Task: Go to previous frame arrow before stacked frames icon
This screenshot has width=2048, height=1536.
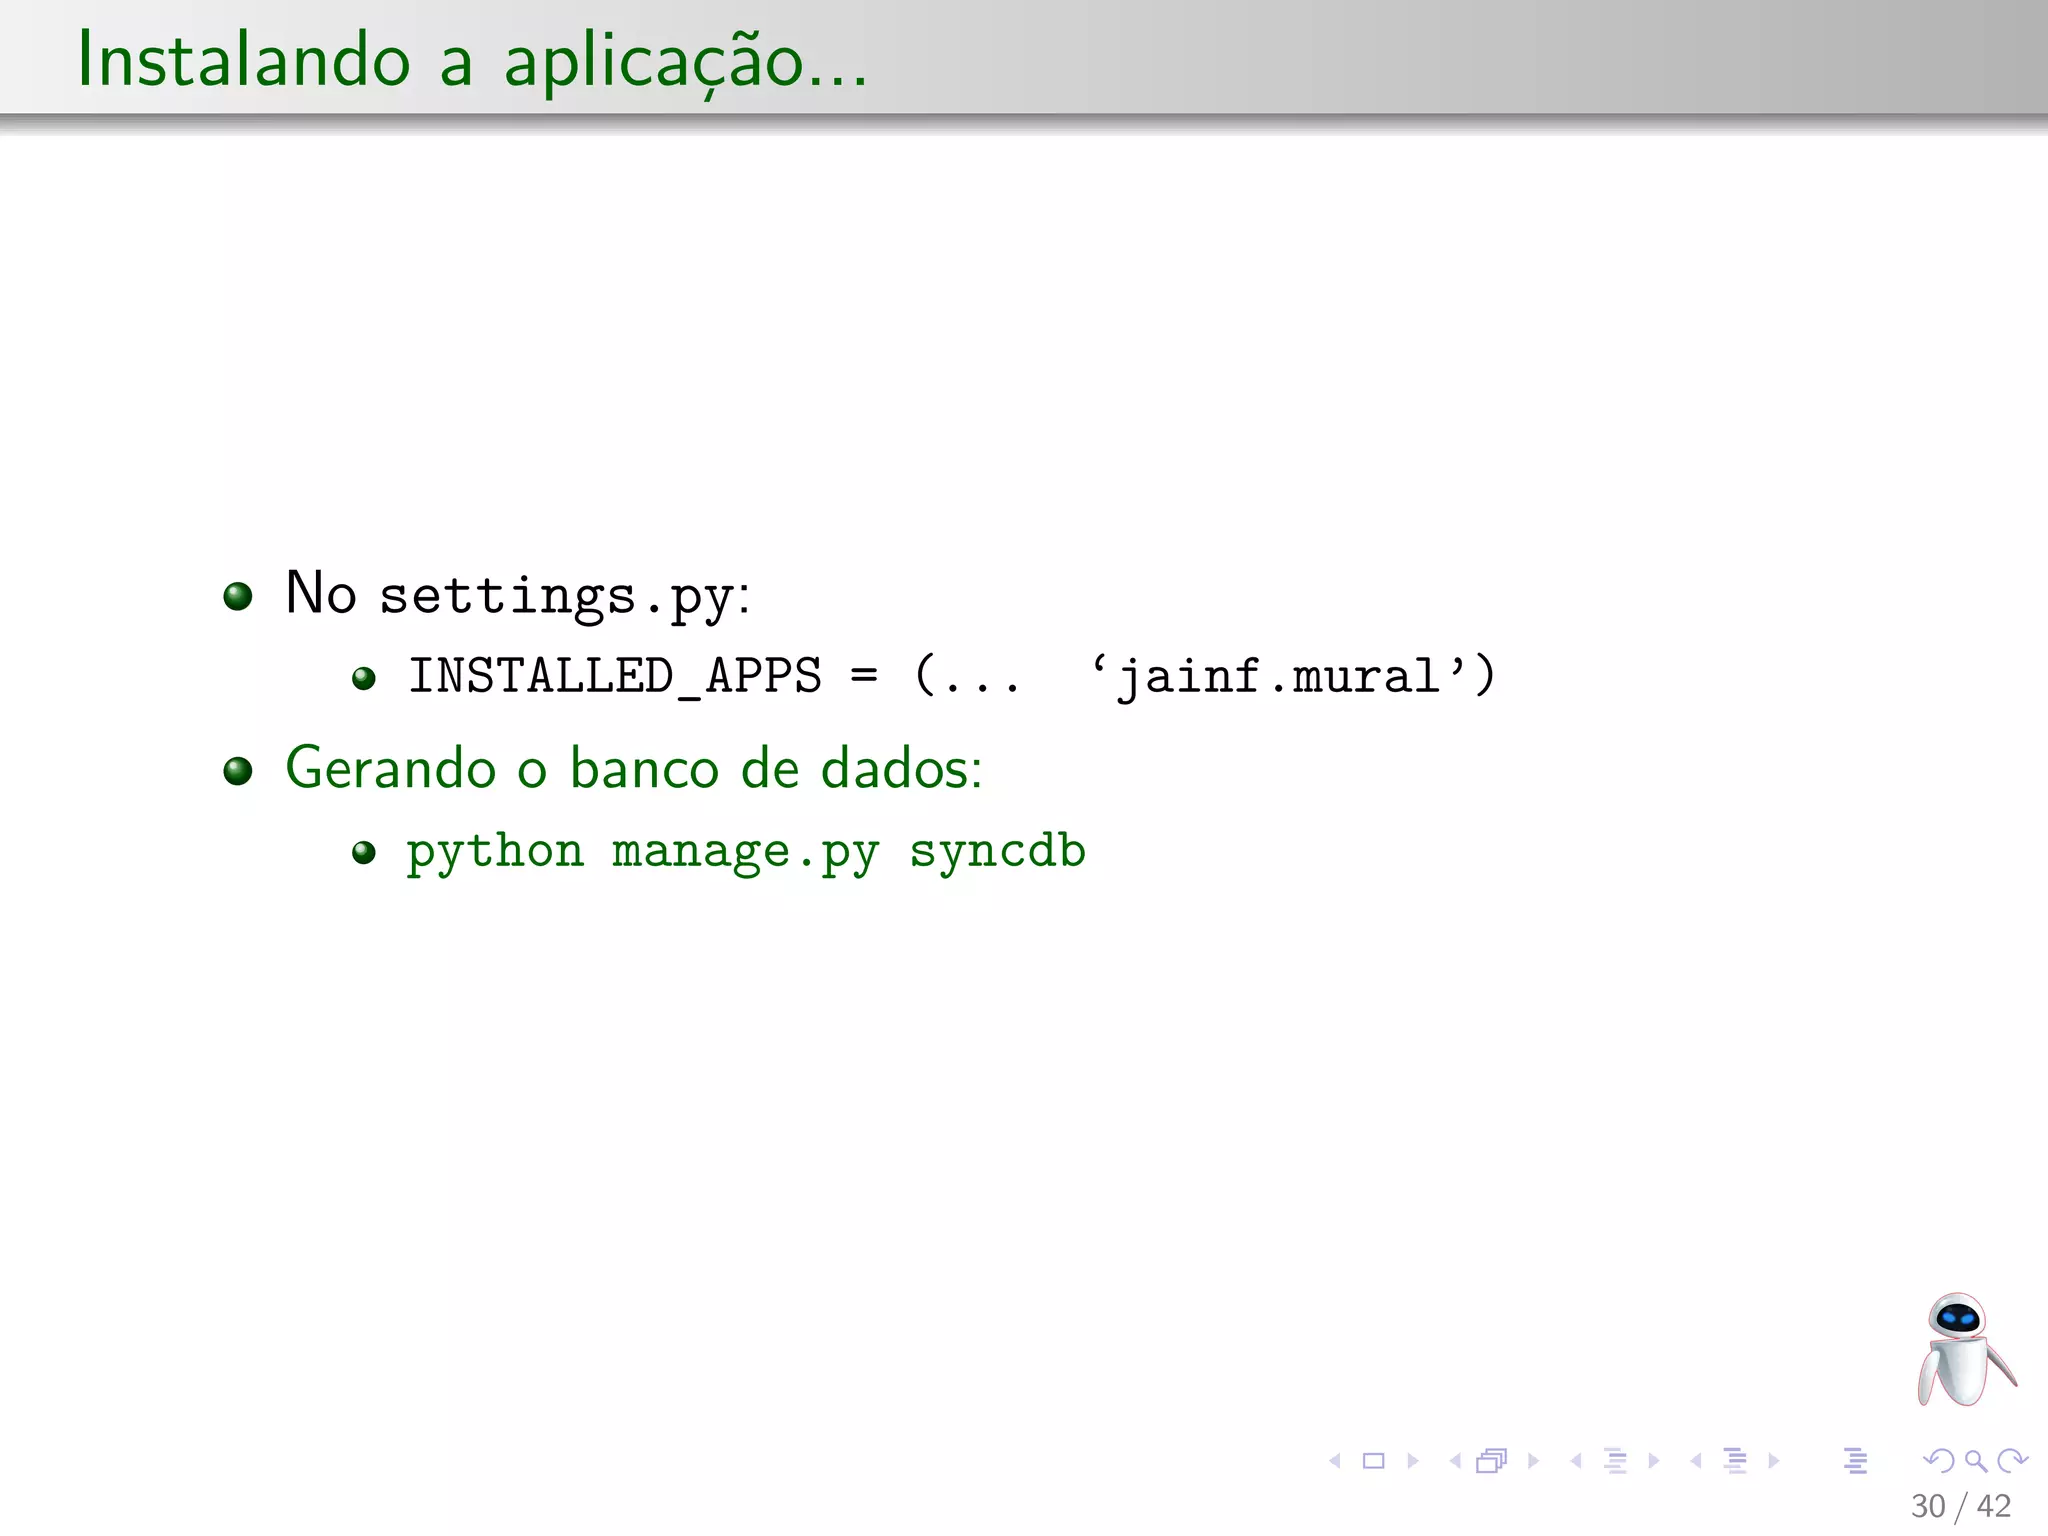Action: coord(1455,1461)
